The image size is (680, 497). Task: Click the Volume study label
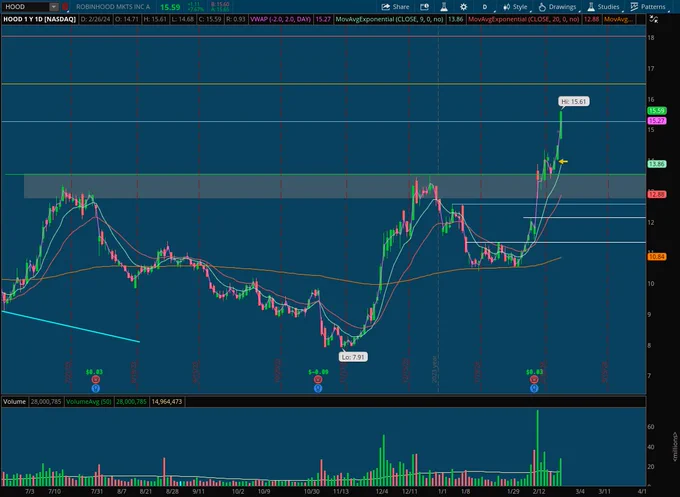click(x=14, y=402)
